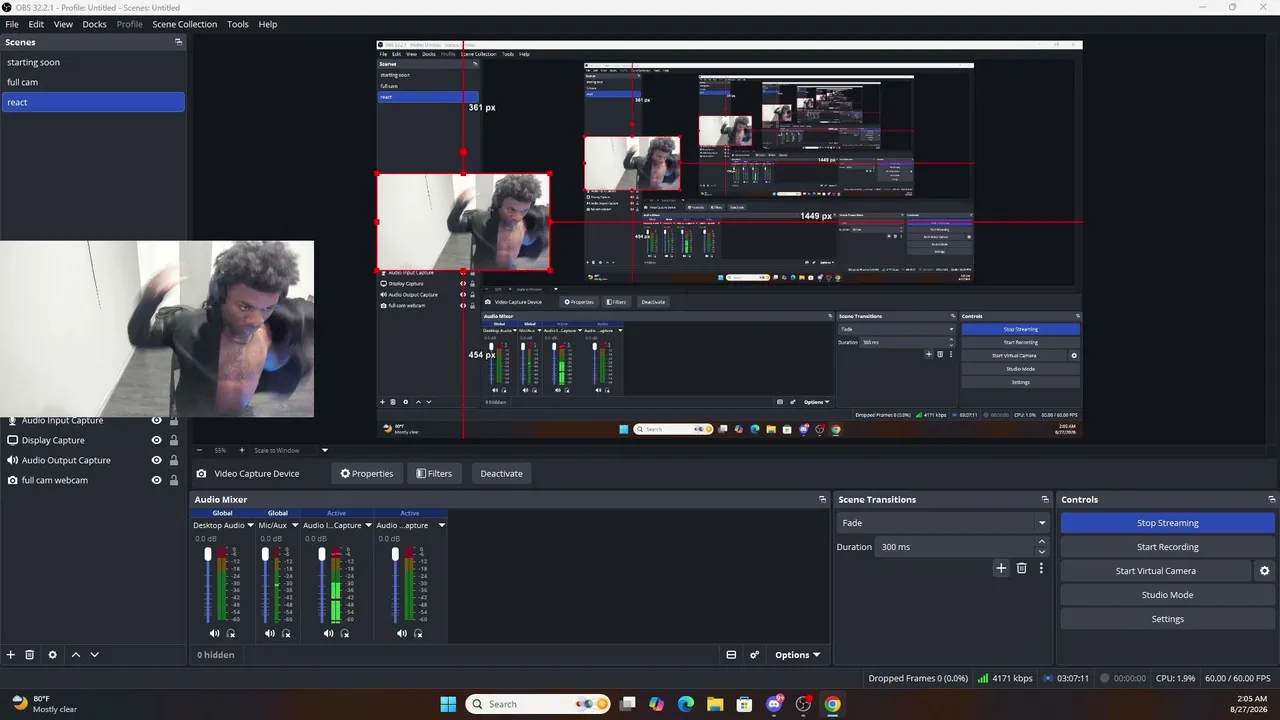1280x720 pixels.
Task: Open the Tools menu
Action: [238, 24]
